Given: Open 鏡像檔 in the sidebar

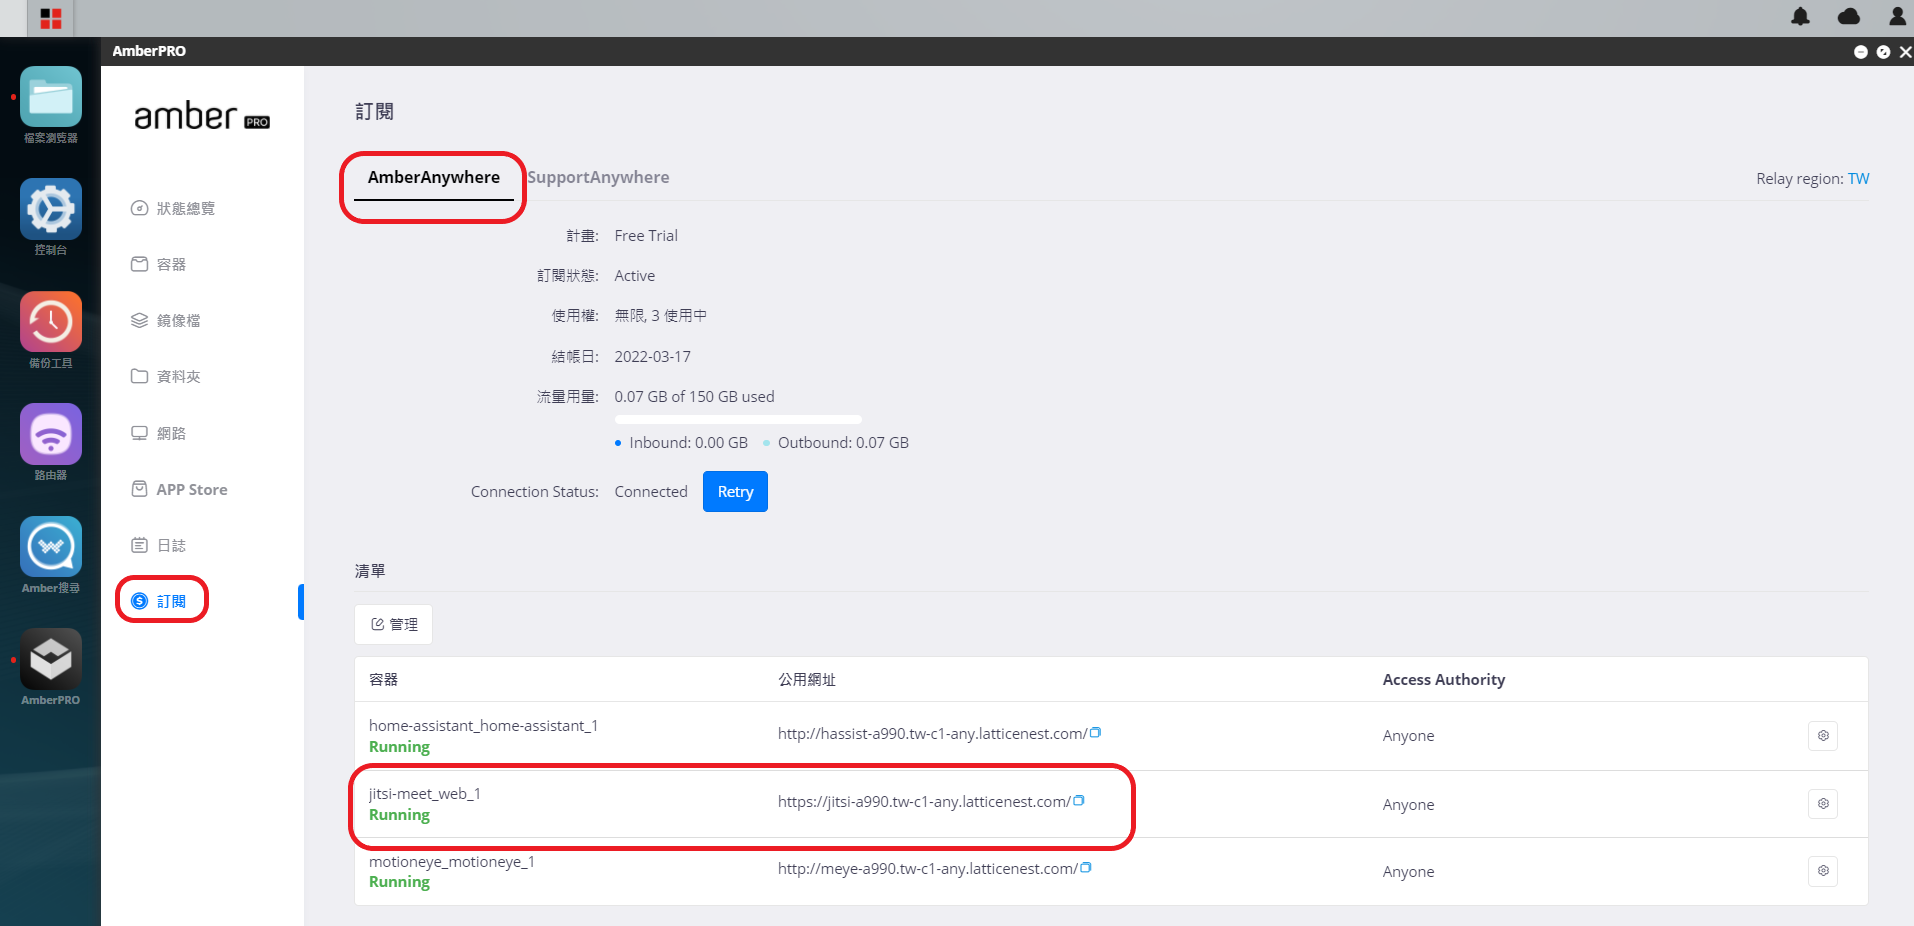Looking at the screenshot, I should click(x=166, y=320).
